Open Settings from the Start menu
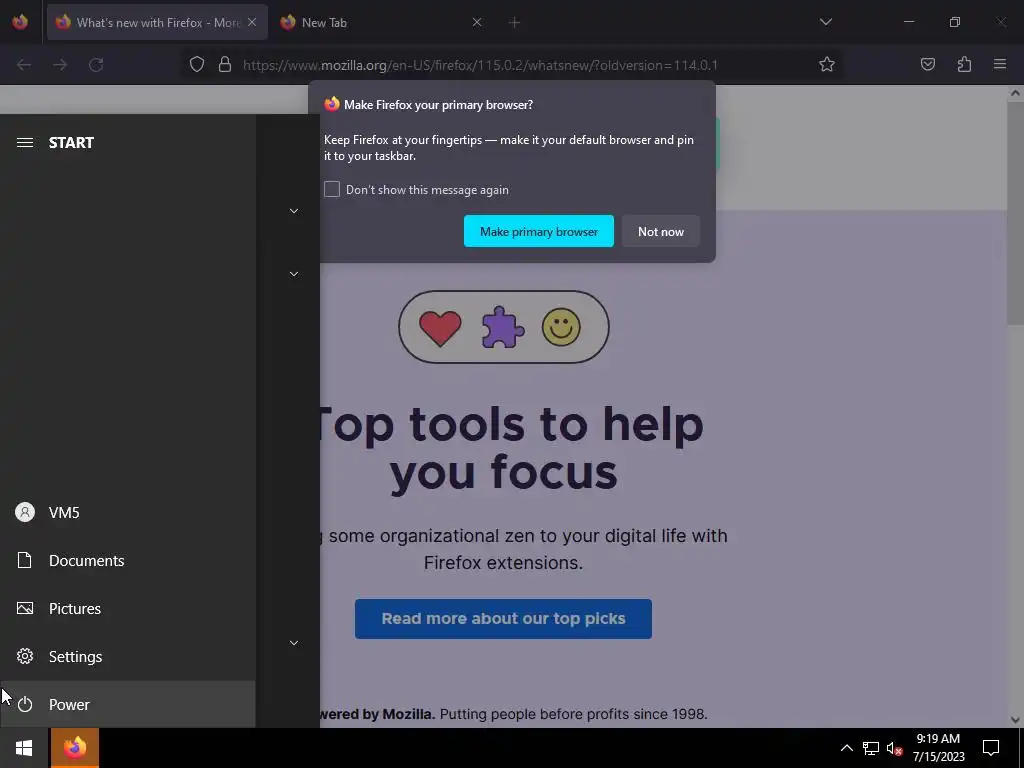The height and width of the screenshot is (768, 1024). tap(127, 656)
